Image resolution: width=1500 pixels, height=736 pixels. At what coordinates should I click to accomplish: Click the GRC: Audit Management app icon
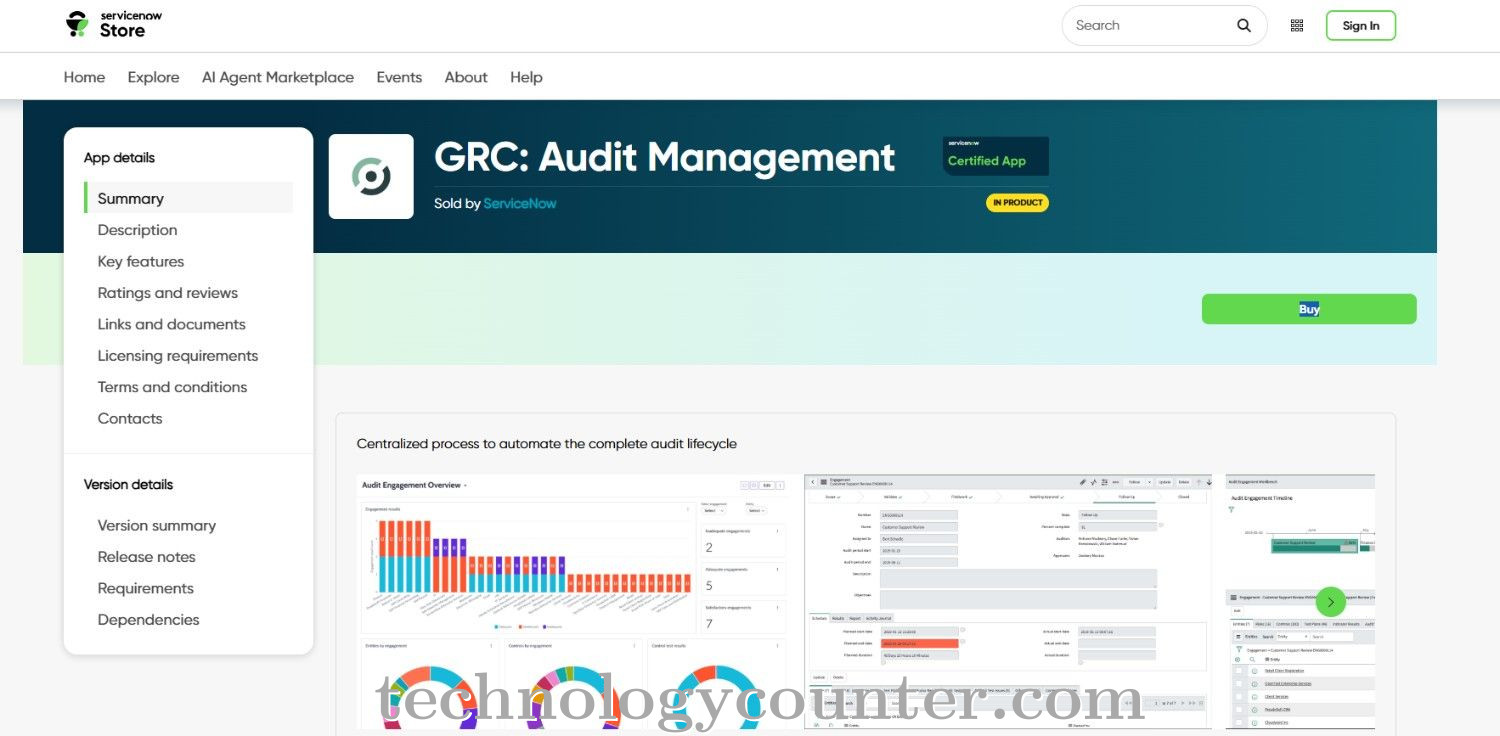tap(371, 175)
